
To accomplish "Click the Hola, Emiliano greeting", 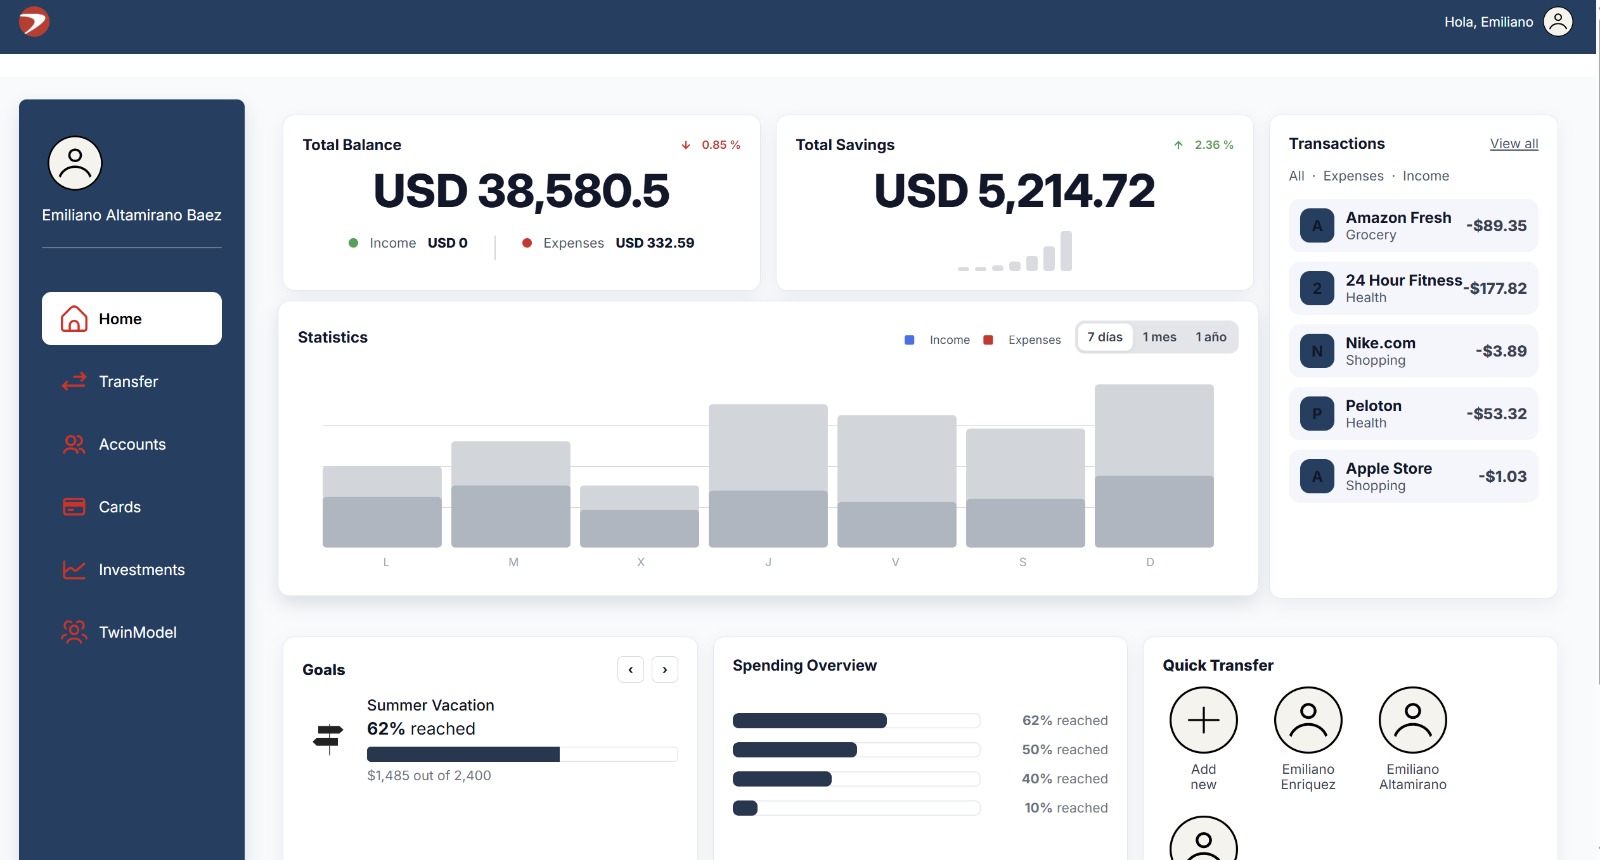I will (x=1489, y=22).
